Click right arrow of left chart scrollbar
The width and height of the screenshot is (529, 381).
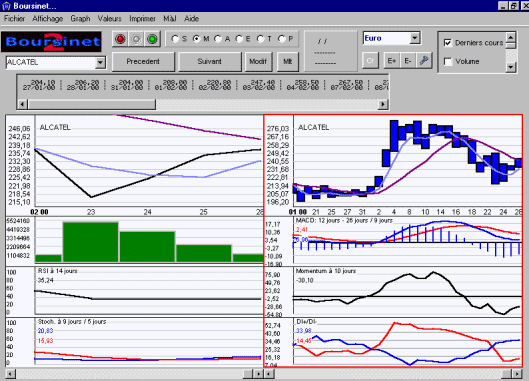click(258, 374)
